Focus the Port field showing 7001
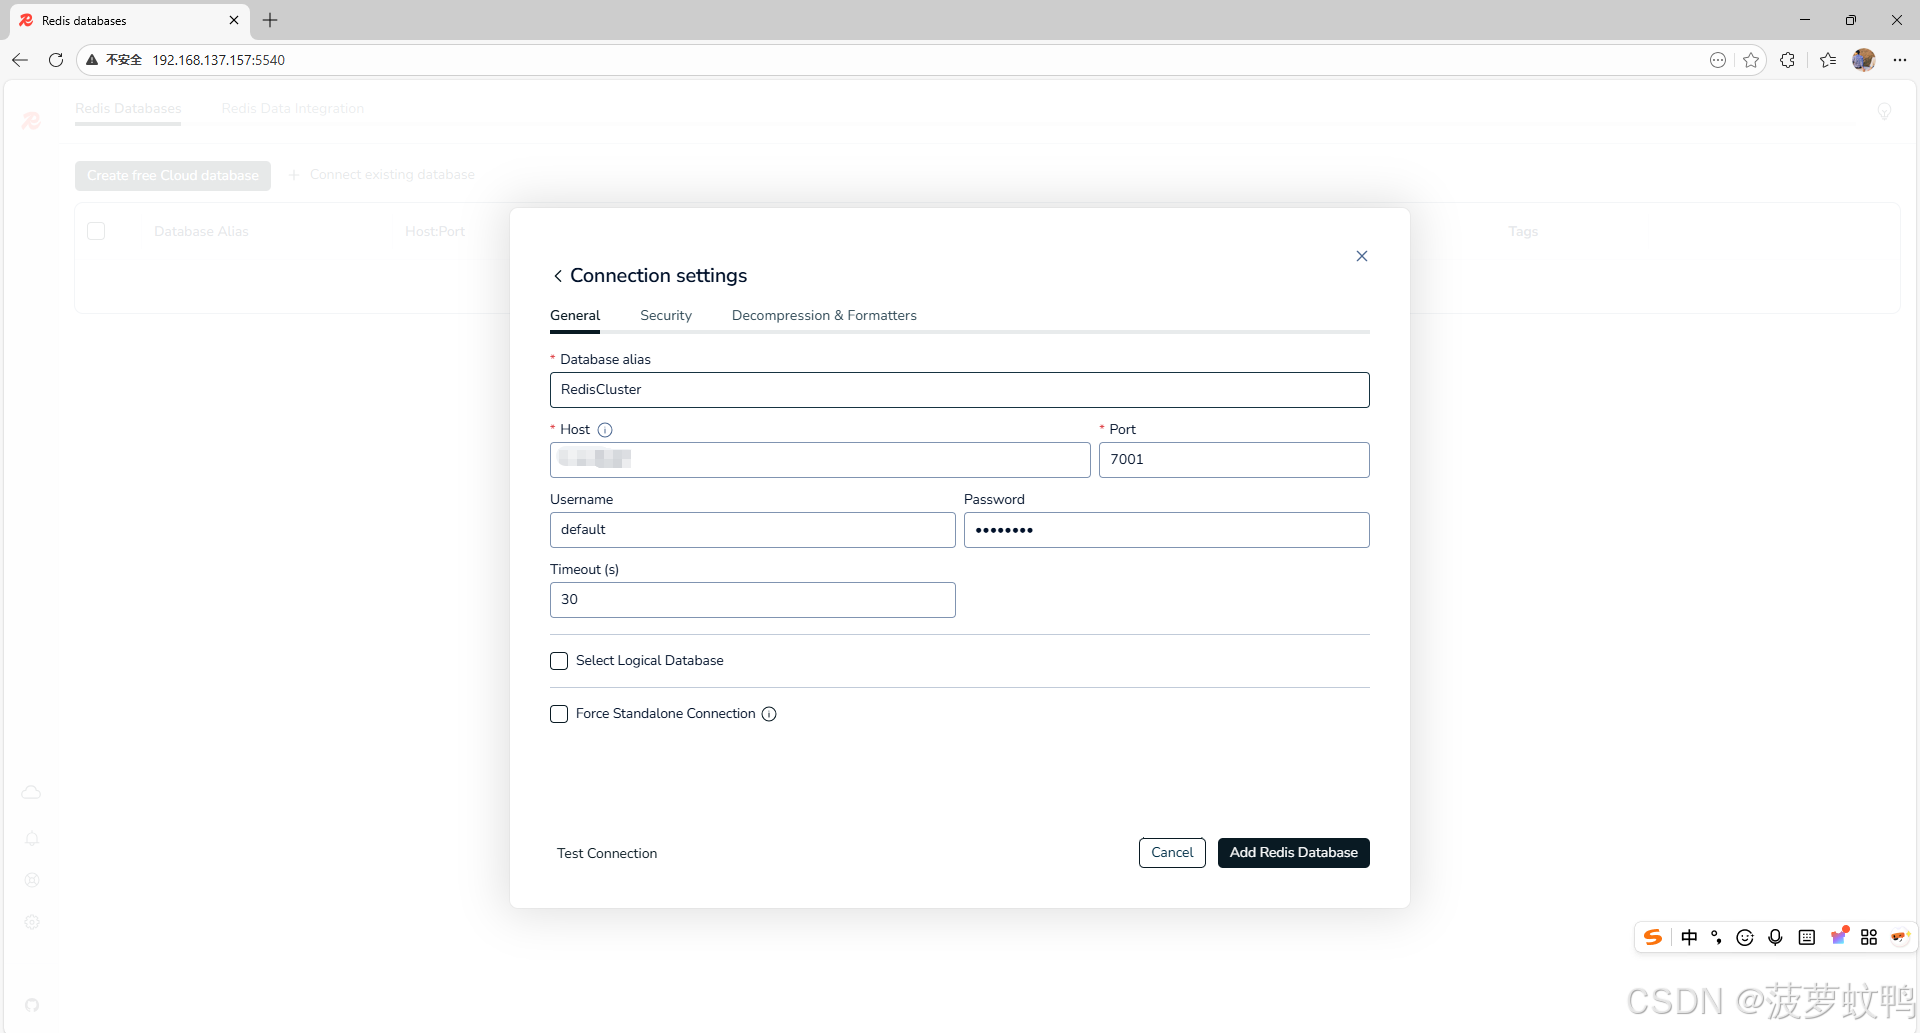 point(1234,460)
